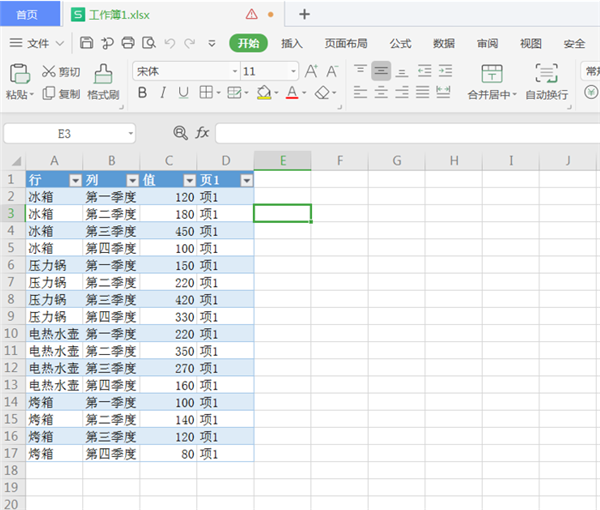The width and height of the screenshot is (600, 510).
Task: Click the Merge and Center (合并居中) icon
Action: coord(491,74)
